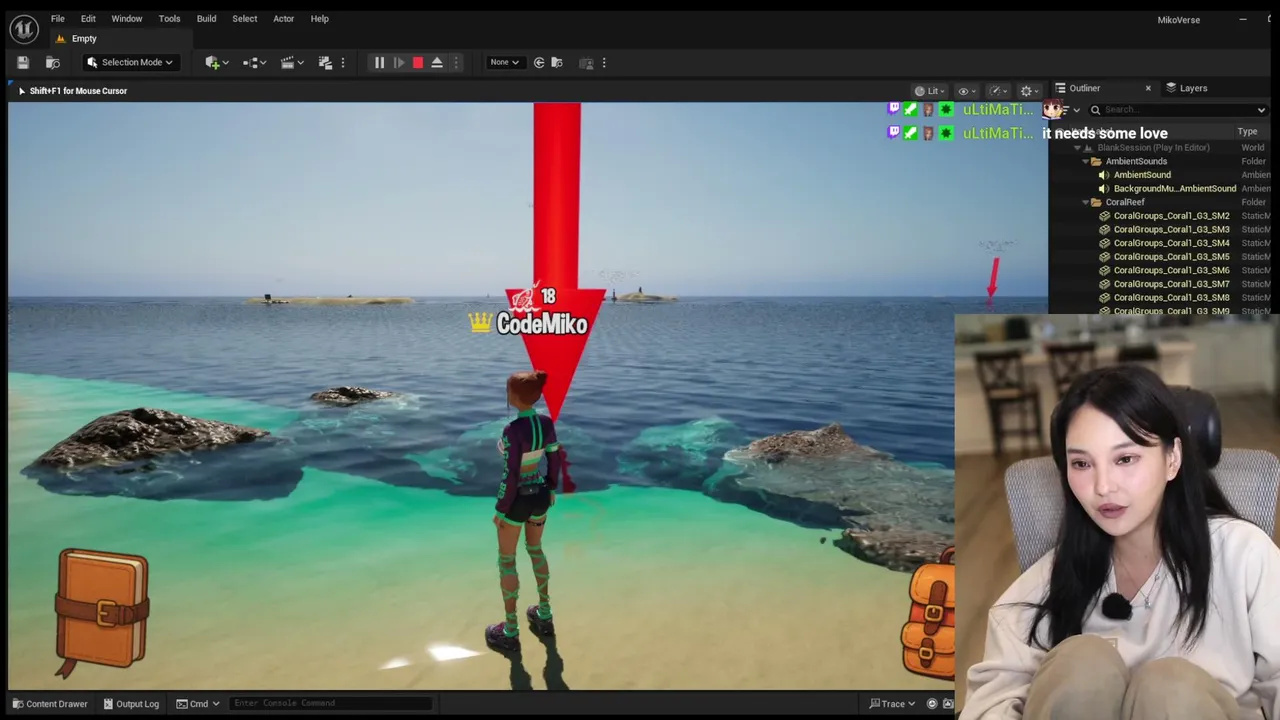This screenshot has height=720, width=1280.
Task: Open the Window menu
Action: point(127,19)
